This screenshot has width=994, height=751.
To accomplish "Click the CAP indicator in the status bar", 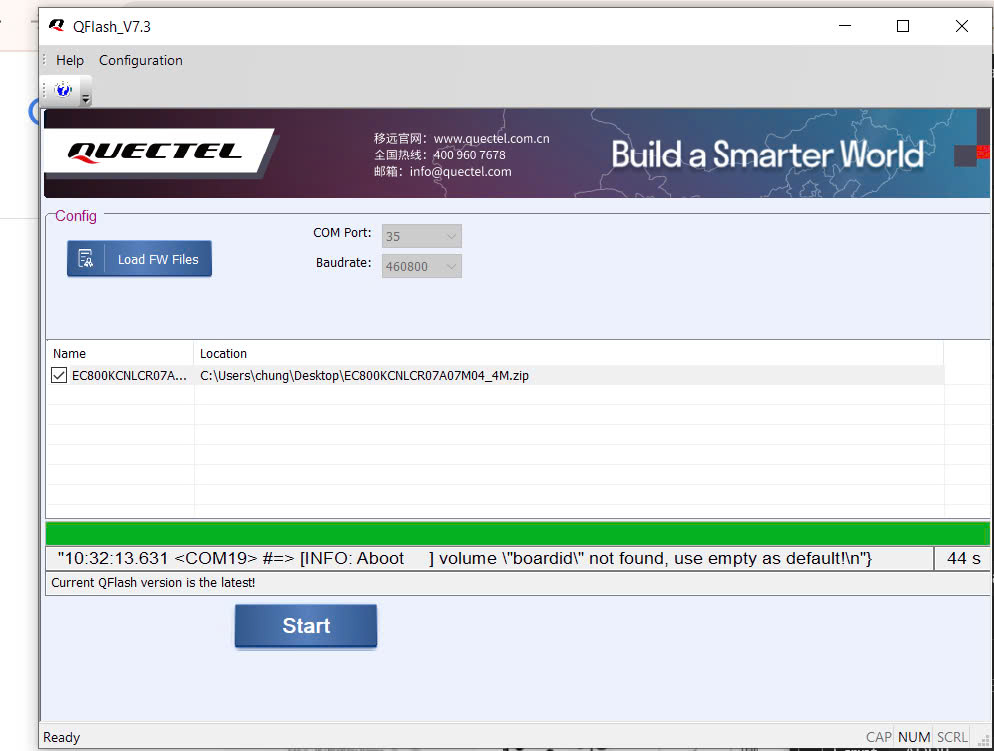I will click(878, 736).
